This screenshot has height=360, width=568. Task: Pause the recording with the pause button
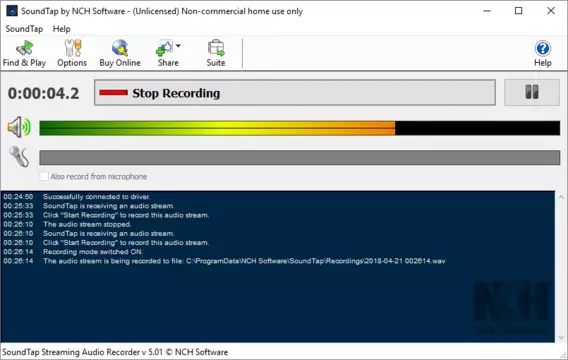tap(532, 92)
